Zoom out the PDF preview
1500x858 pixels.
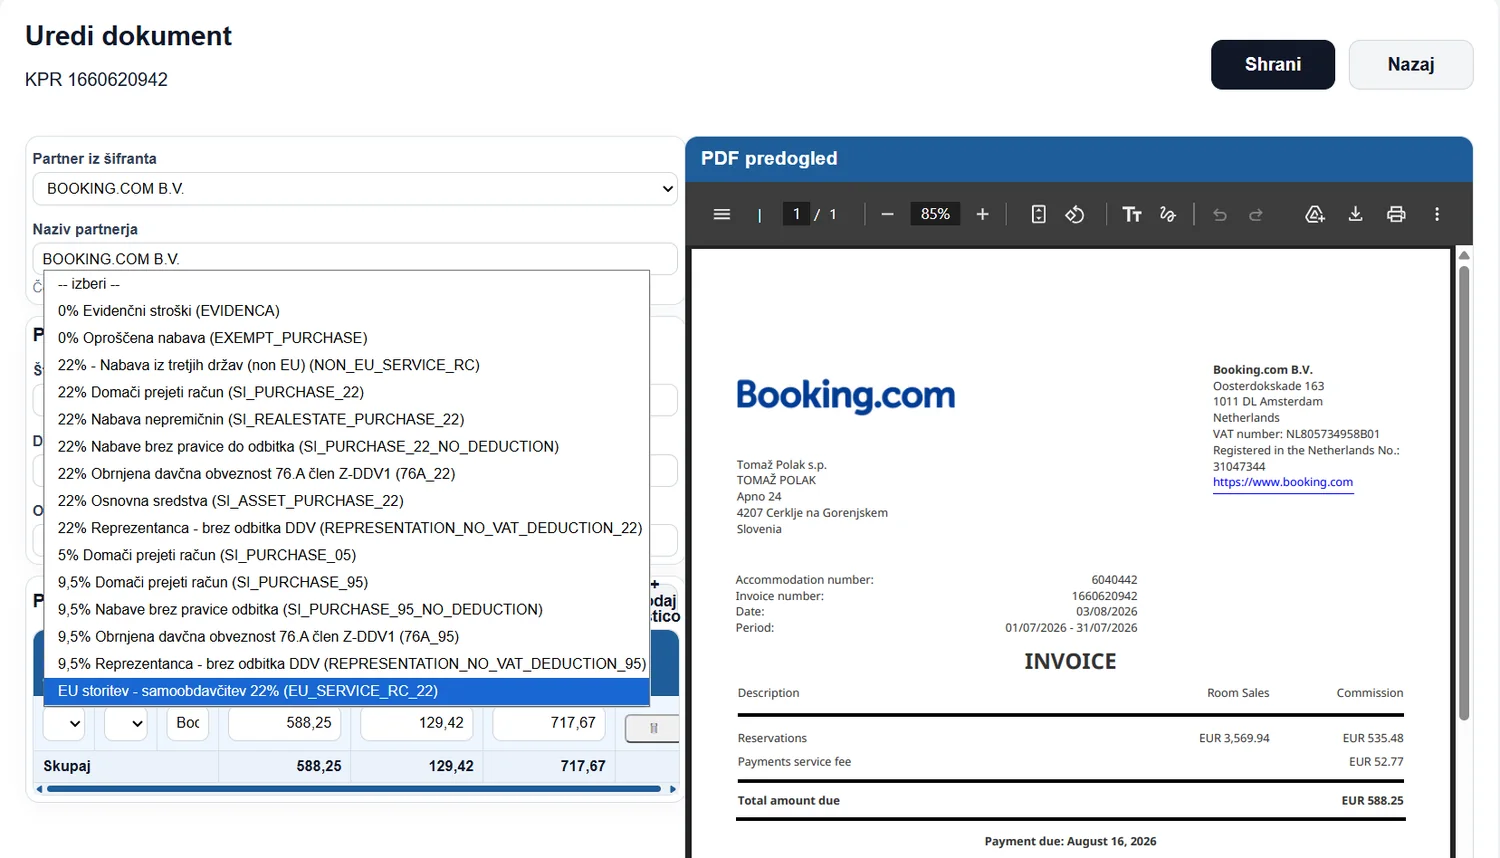[887, 214]
